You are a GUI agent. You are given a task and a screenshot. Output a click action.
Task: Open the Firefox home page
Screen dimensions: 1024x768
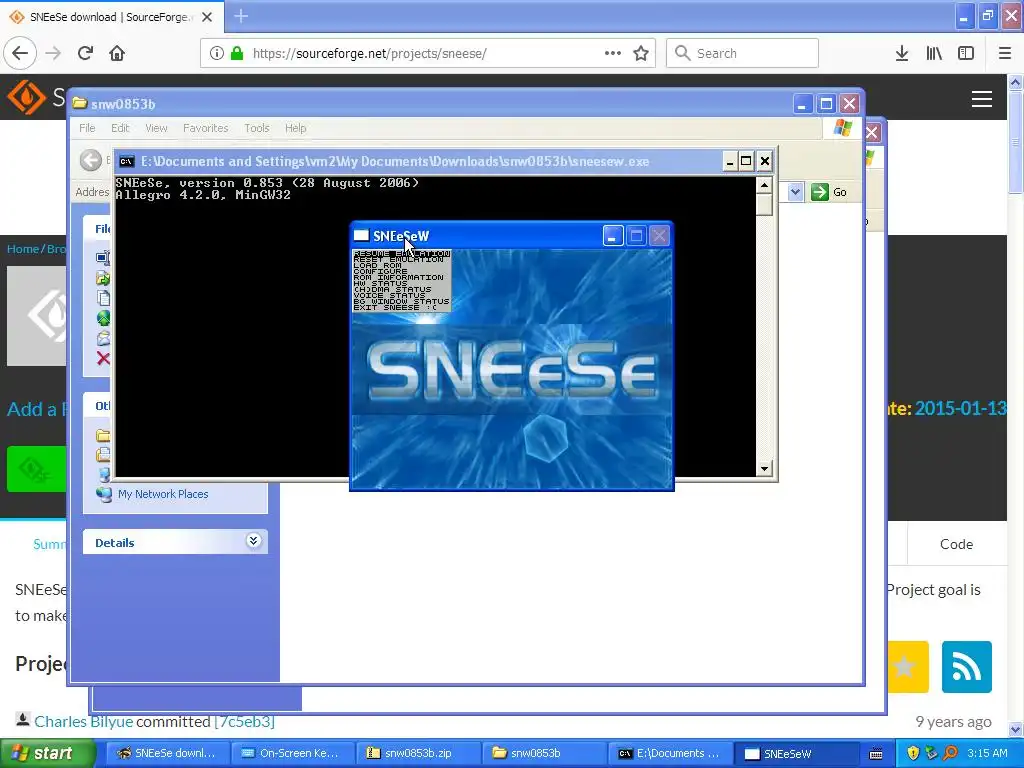pos(117,53)
